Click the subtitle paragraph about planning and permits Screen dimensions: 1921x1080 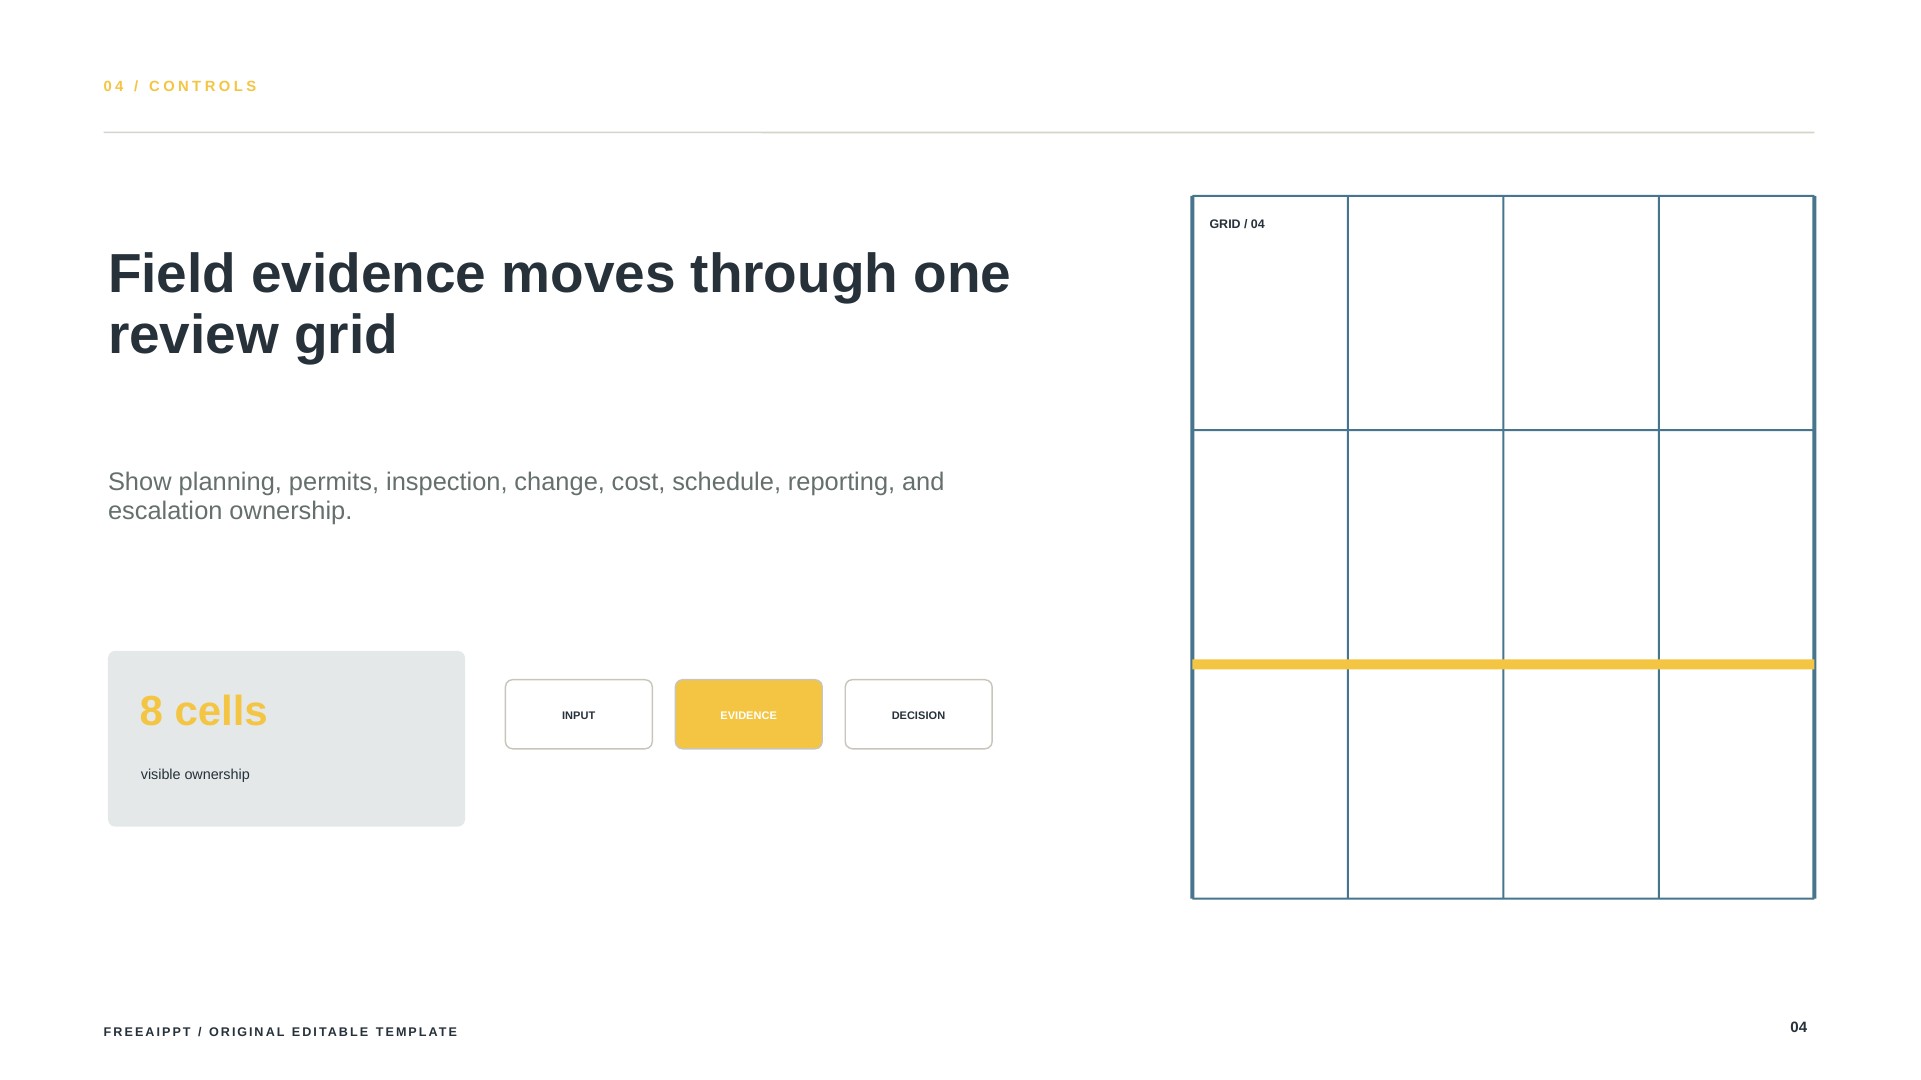(x=526, y=496)
